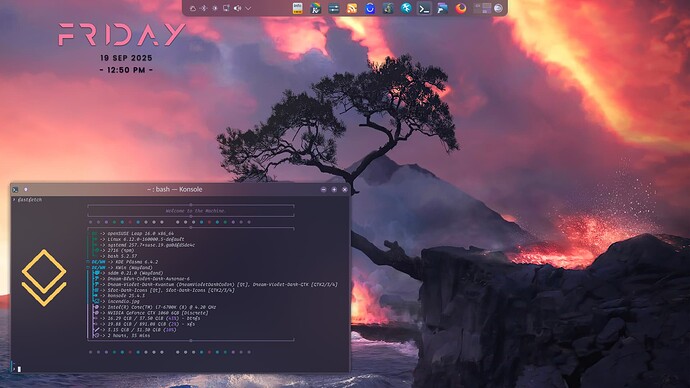Open the cloud icon in system tray

coord(193,8)
